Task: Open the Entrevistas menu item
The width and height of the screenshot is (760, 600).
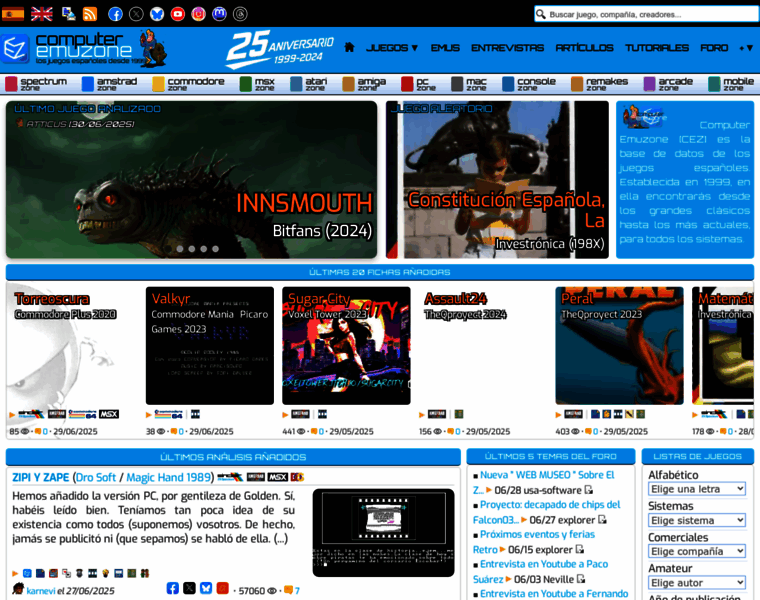Action: pos(507,47)
